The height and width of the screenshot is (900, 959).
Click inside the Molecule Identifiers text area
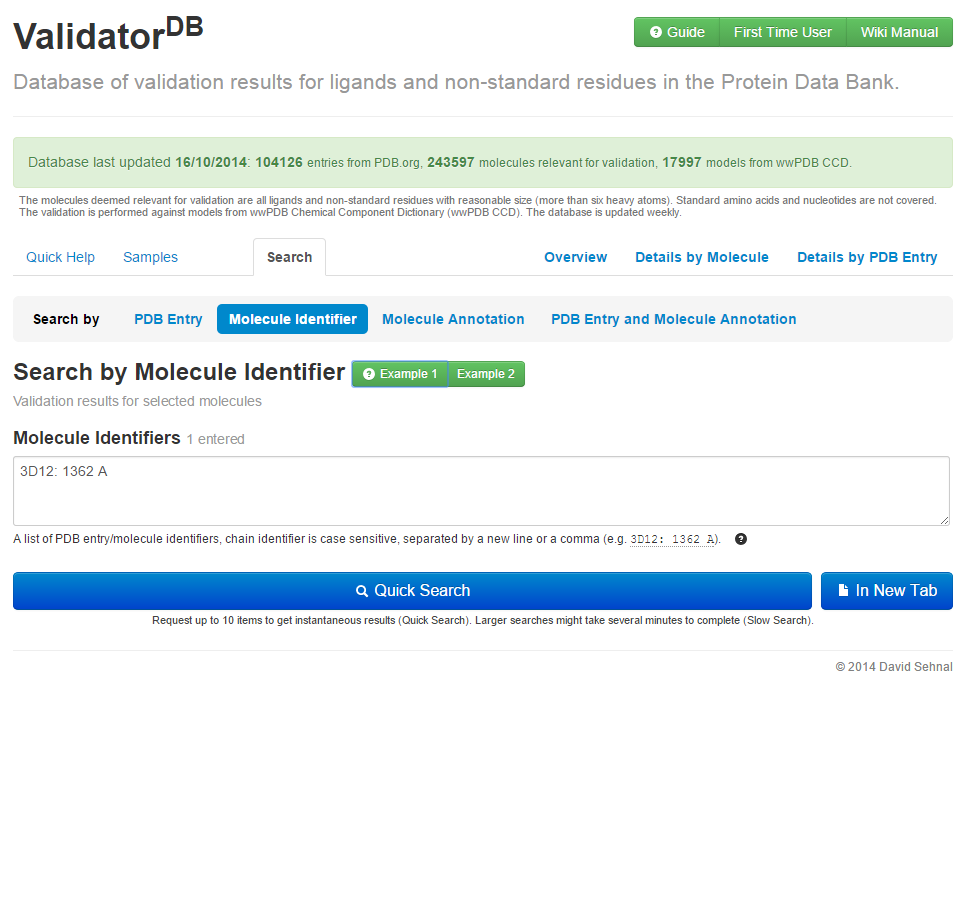(481, 491)
